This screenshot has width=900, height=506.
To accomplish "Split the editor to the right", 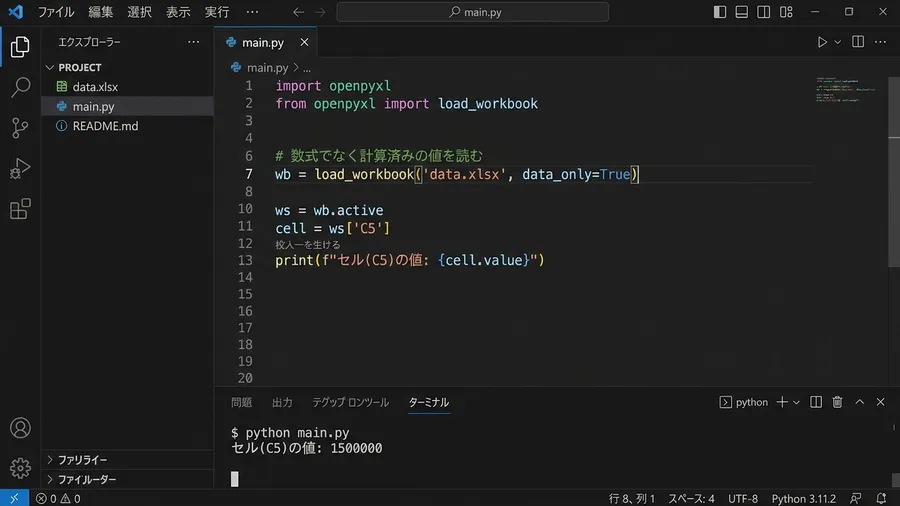I will point(858,42).
